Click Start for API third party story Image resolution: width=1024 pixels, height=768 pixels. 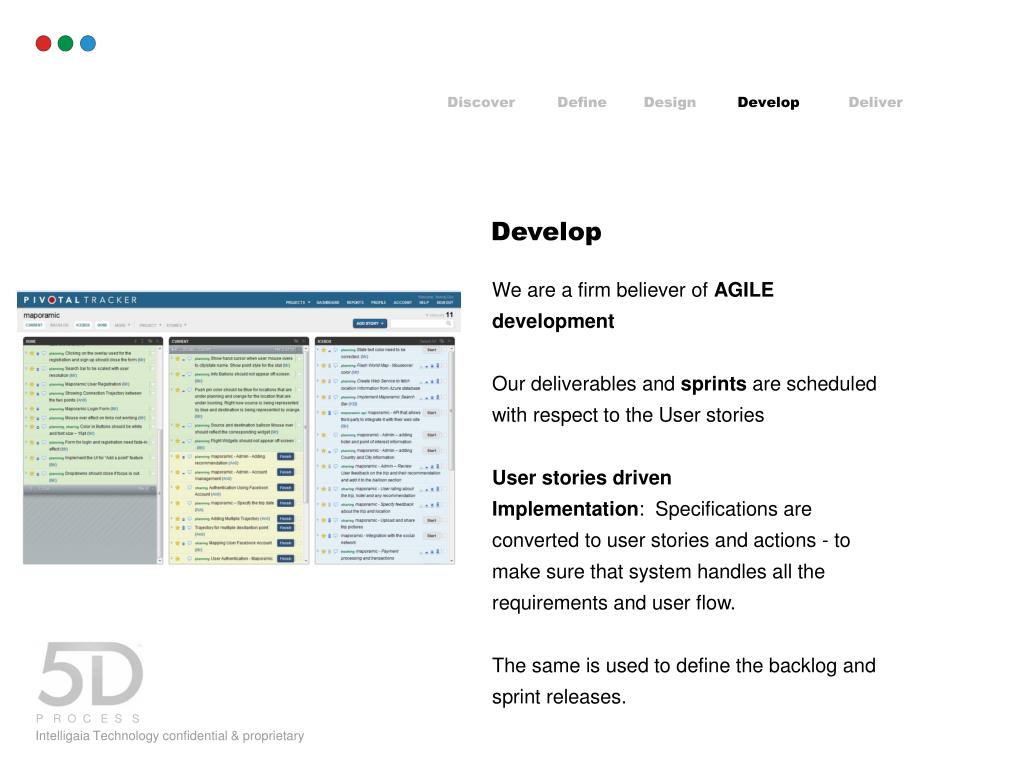(432, 413)
